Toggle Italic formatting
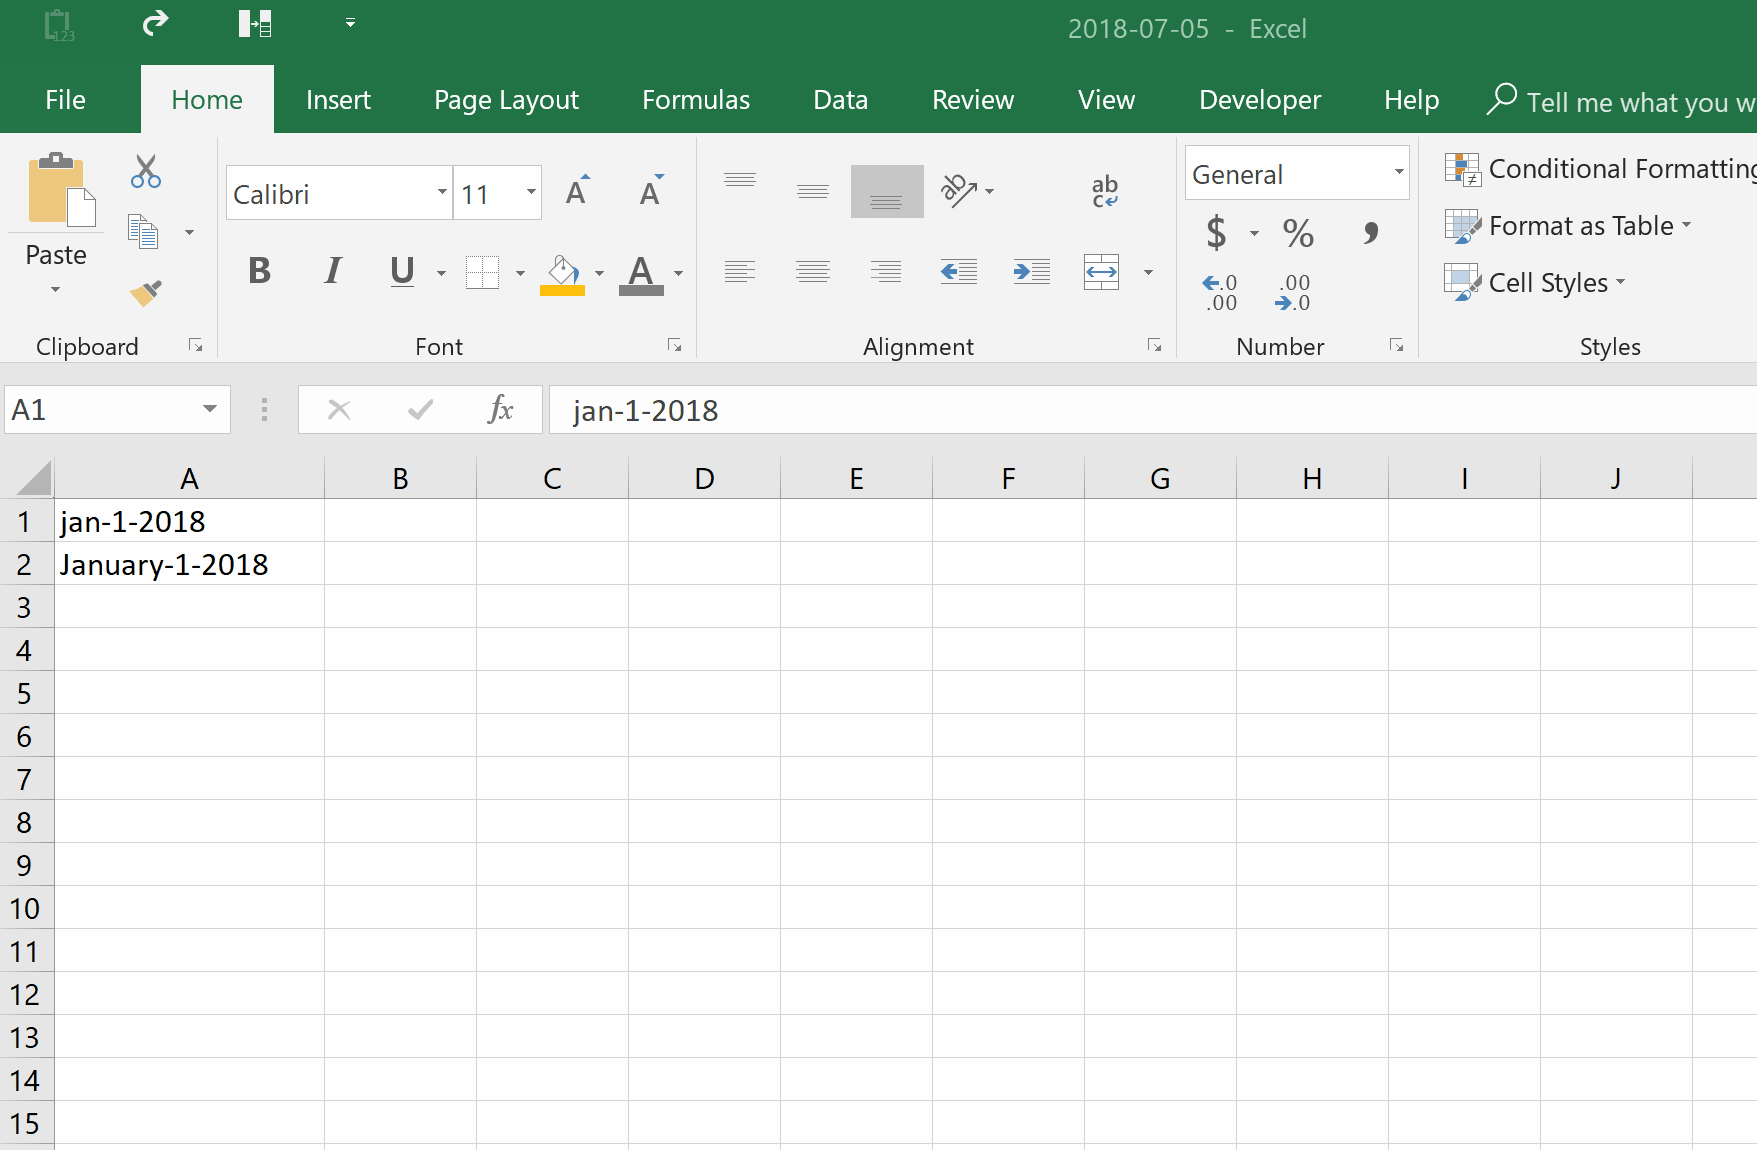The width and height of the screenshot is (1757, 1150). tap(332, 271)
